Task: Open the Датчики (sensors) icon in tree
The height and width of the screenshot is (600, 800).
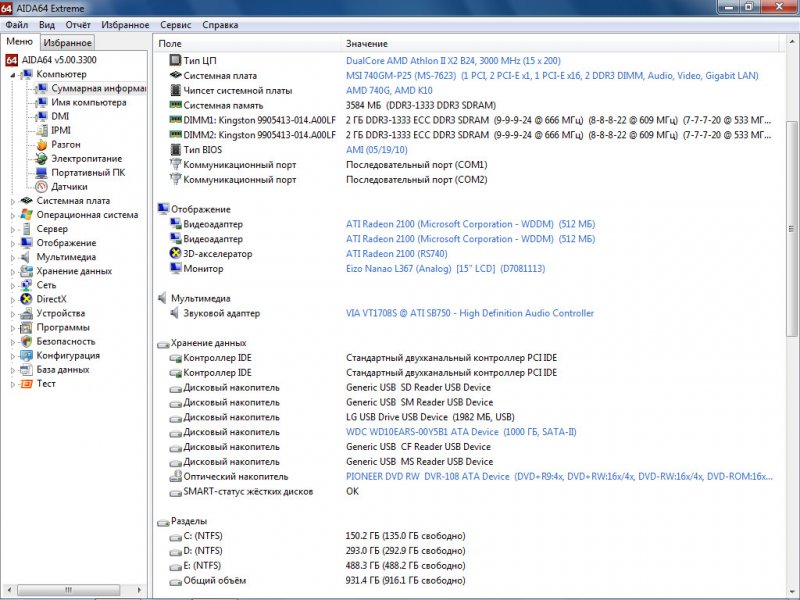Action: [x=41, y=186]
